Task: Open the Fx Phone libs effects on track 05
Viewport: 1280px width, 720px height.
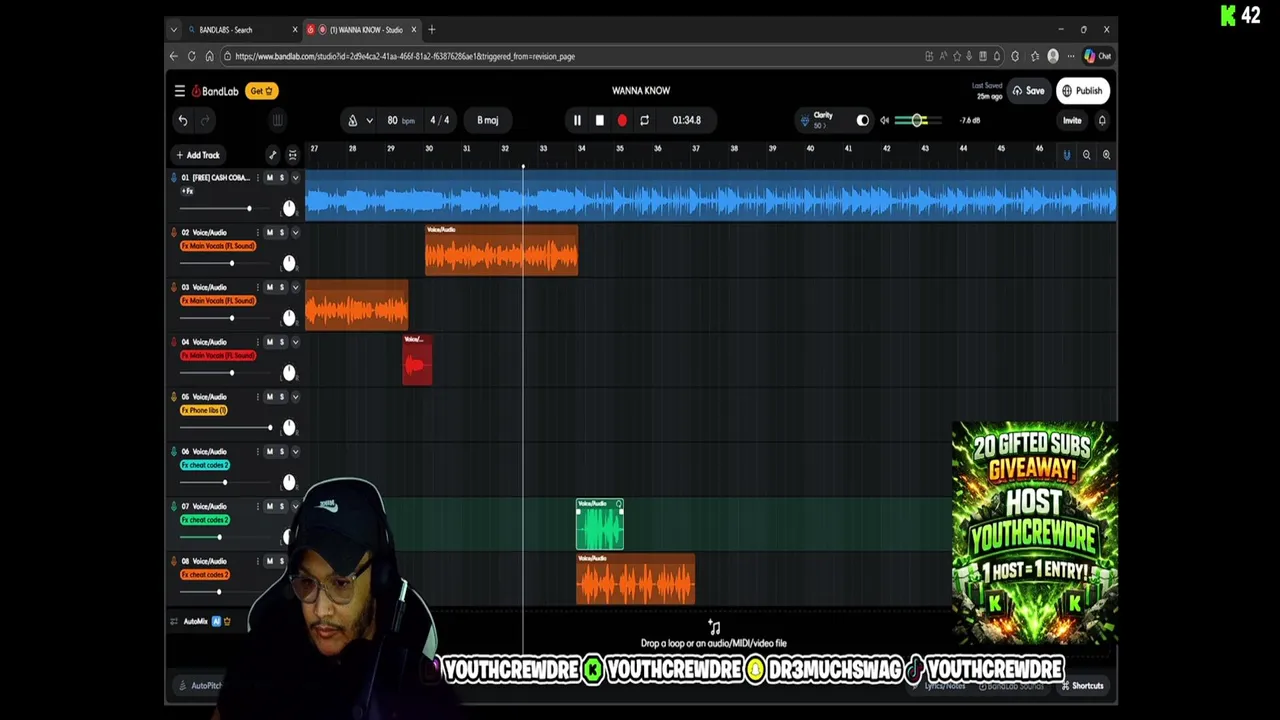Action: [x=204, y=410]
